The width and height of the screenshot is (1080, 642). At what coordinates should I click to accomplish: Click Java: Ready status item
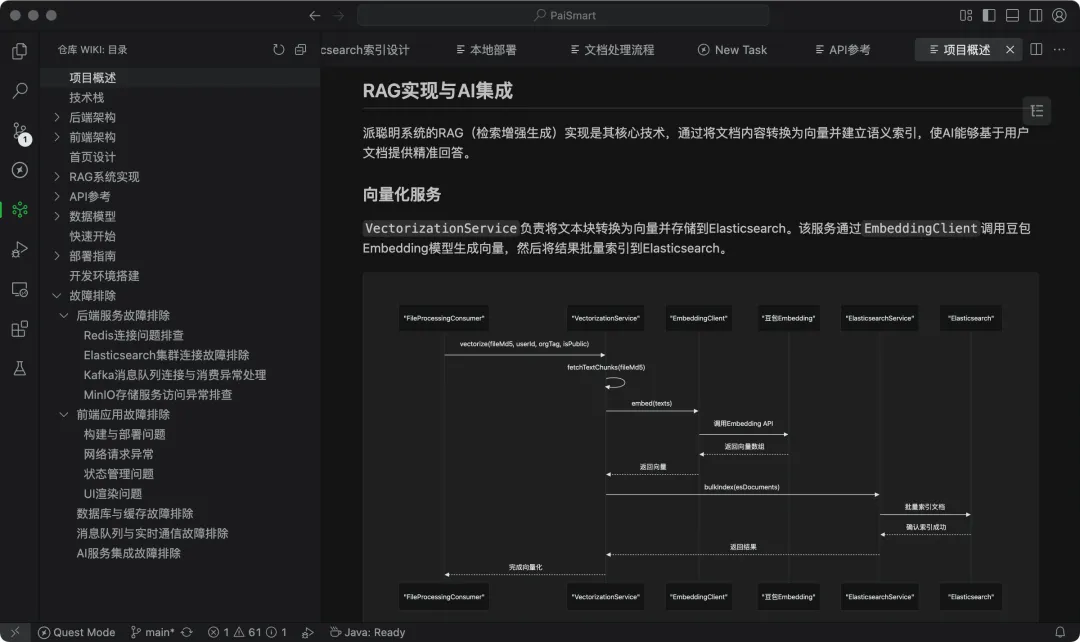point(367,632)
